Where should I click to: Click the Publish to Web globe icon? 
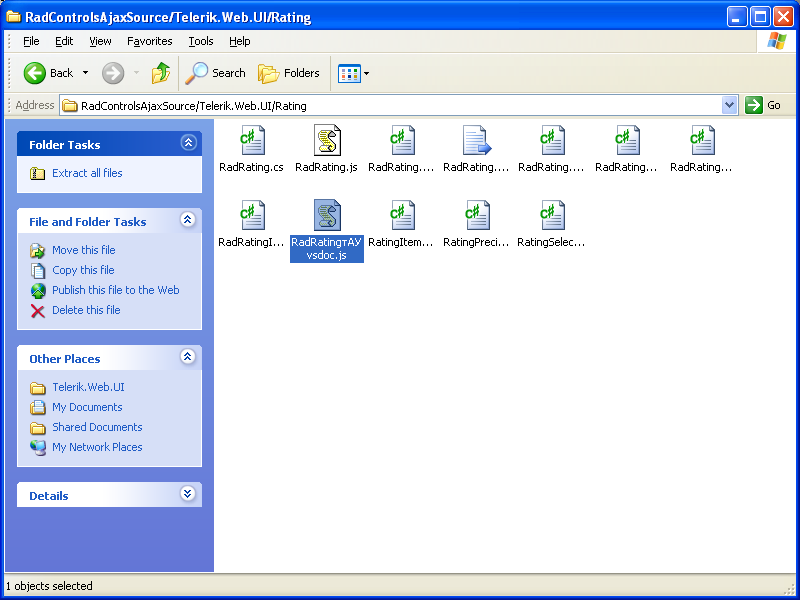click(x=38, y=290)
